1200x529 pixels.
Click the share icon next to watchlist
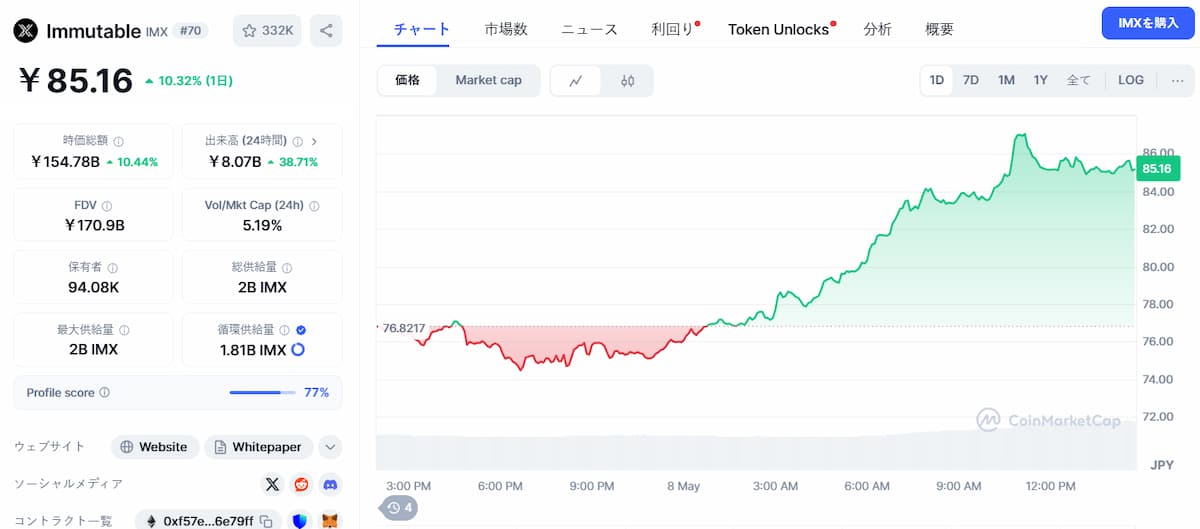[326, 31]
